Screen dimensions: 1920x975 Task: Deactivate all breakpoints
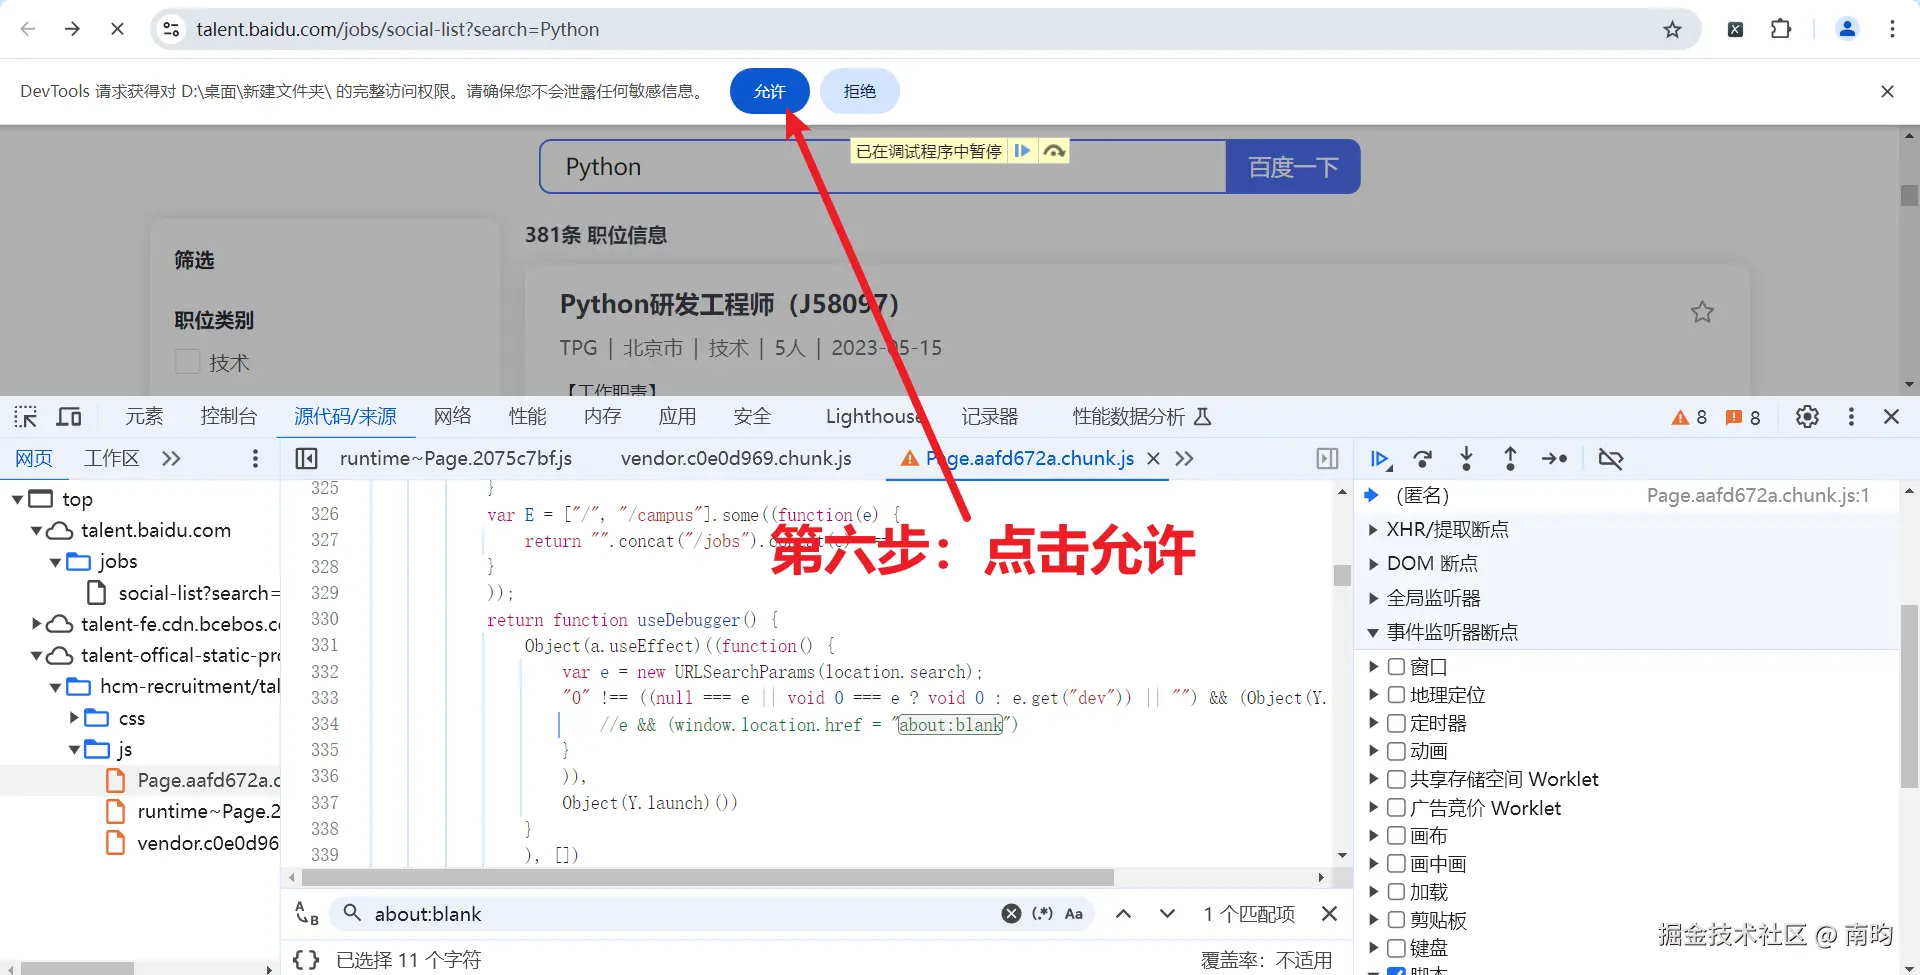1611,459
